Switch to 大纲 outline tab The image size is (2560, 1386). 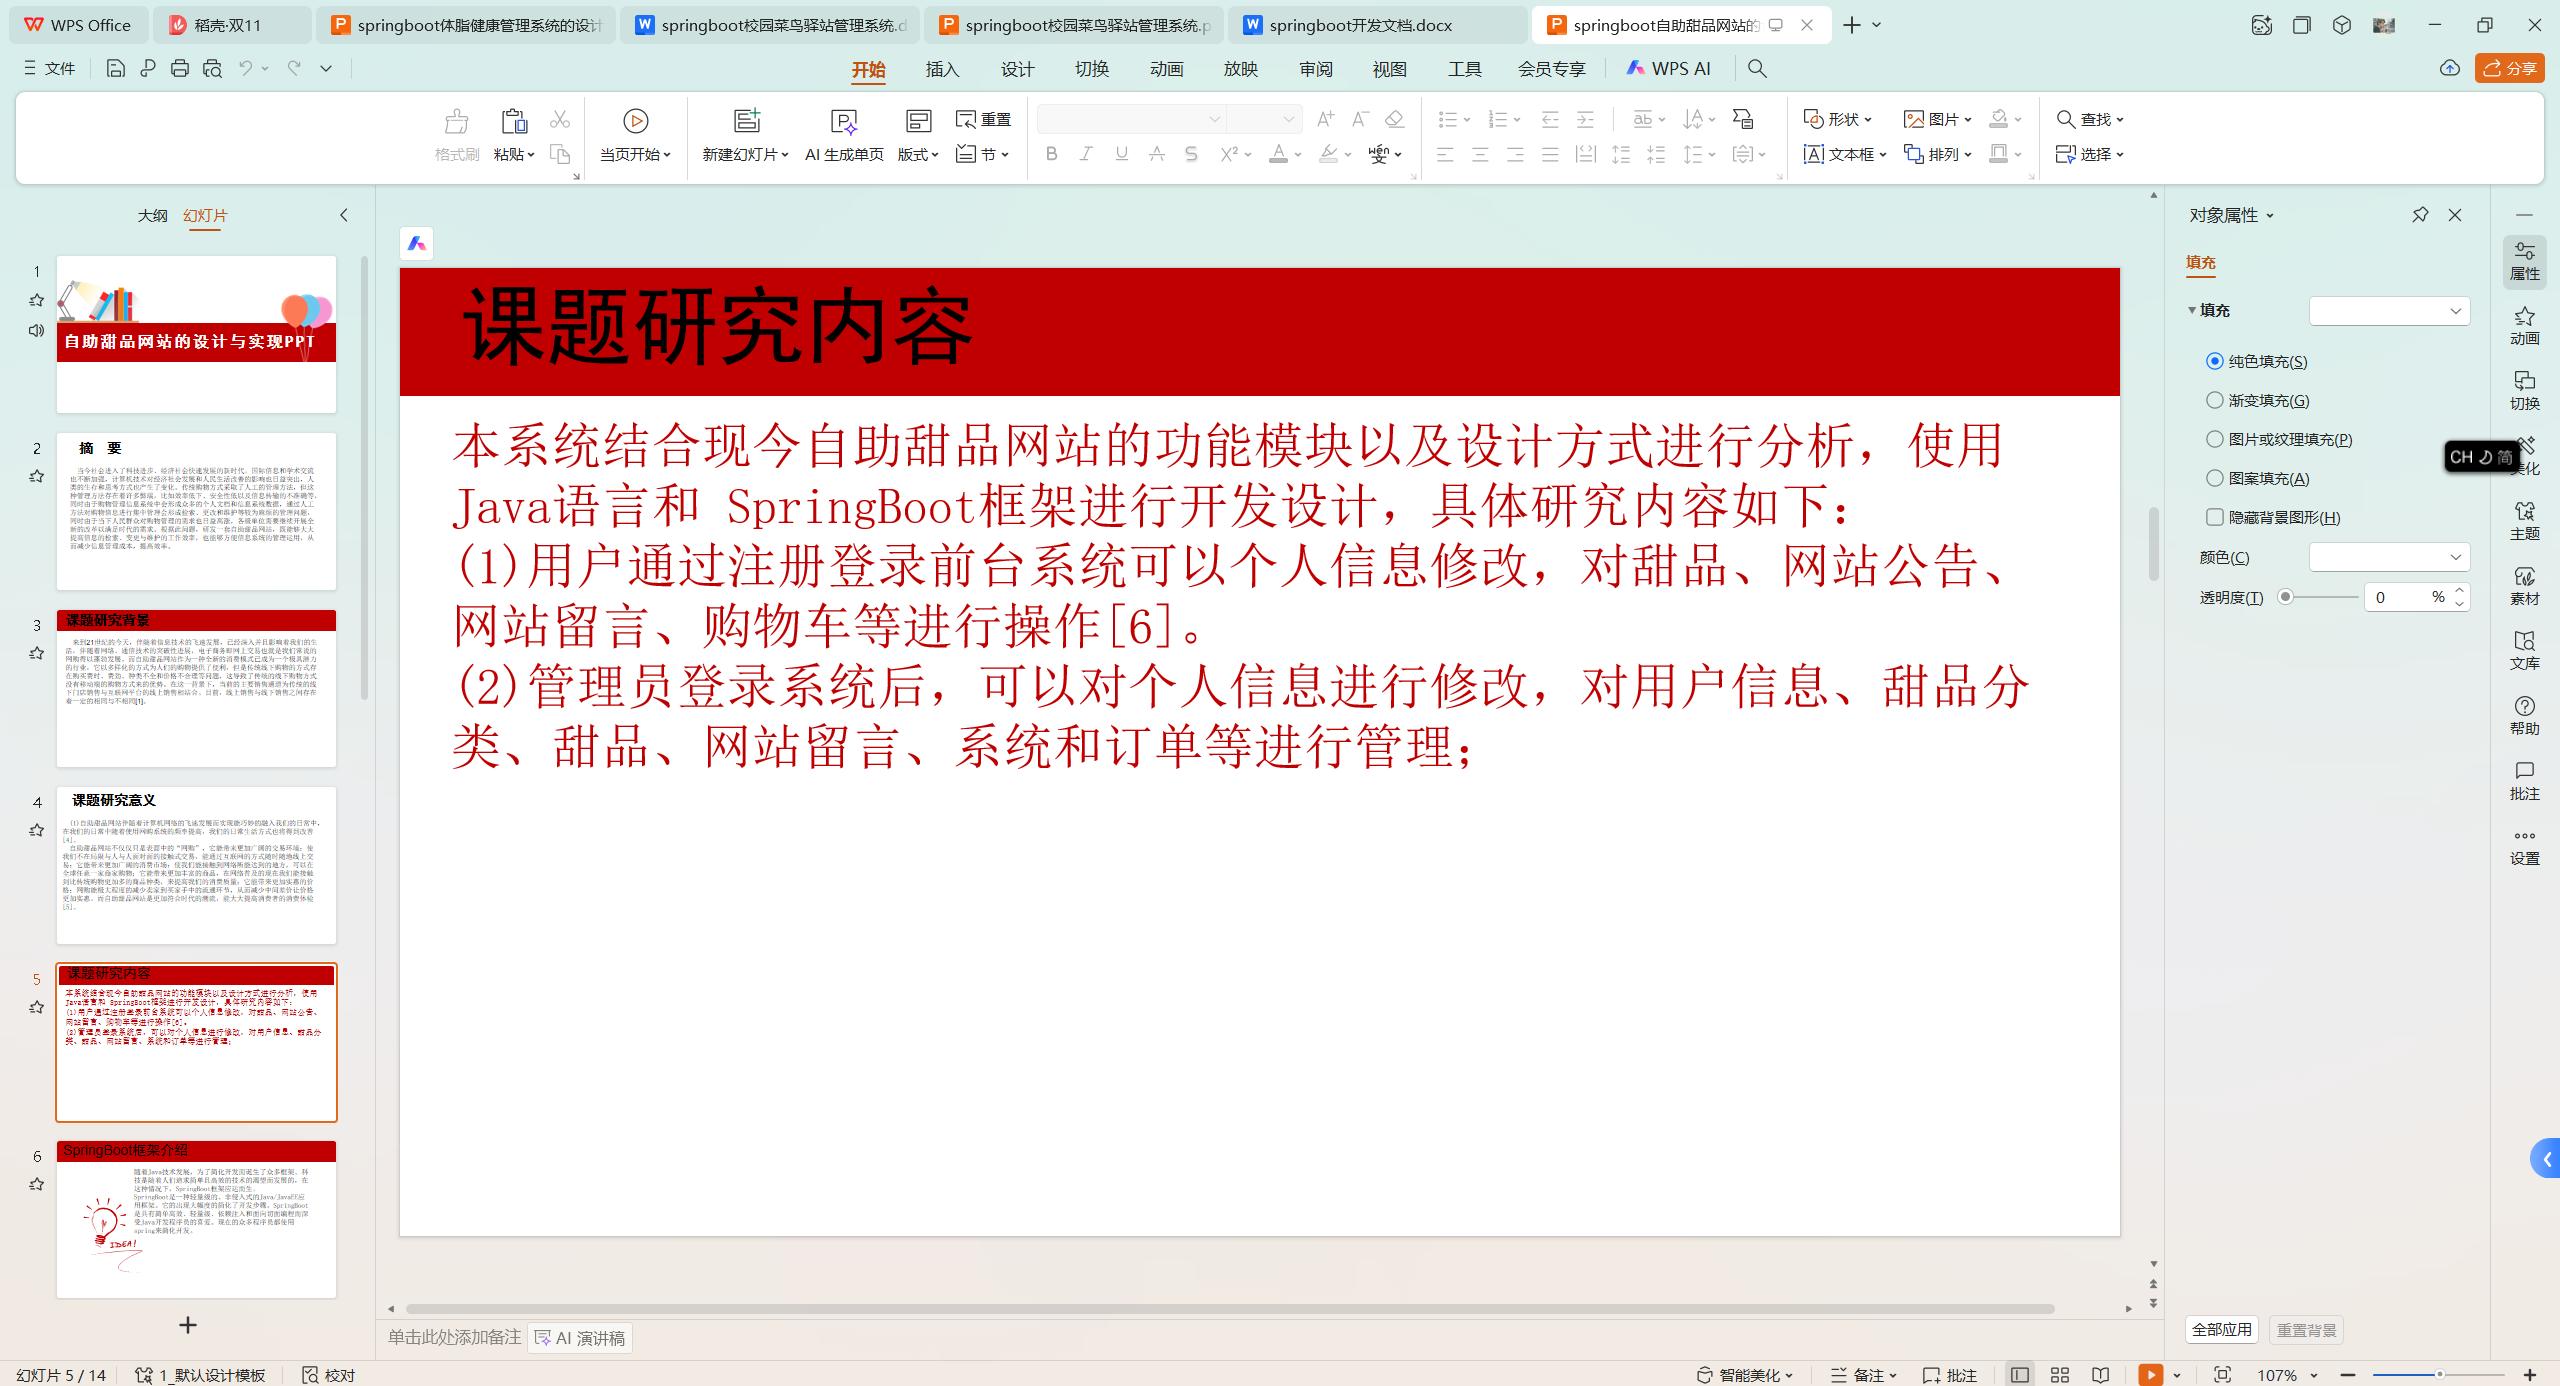click(x=152, y=215)
